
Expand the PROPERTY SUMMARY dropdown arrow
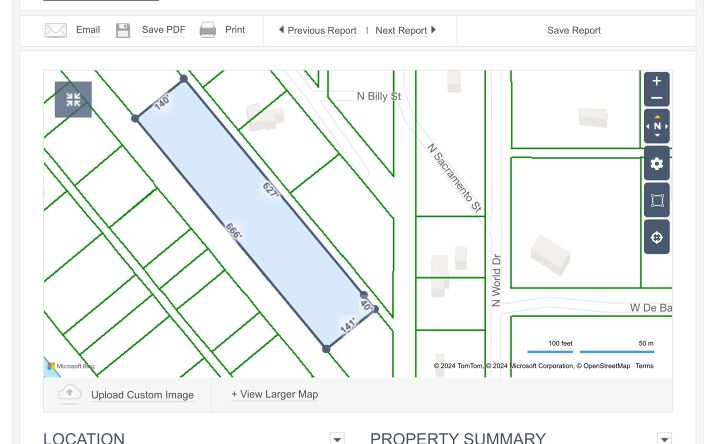664,439
